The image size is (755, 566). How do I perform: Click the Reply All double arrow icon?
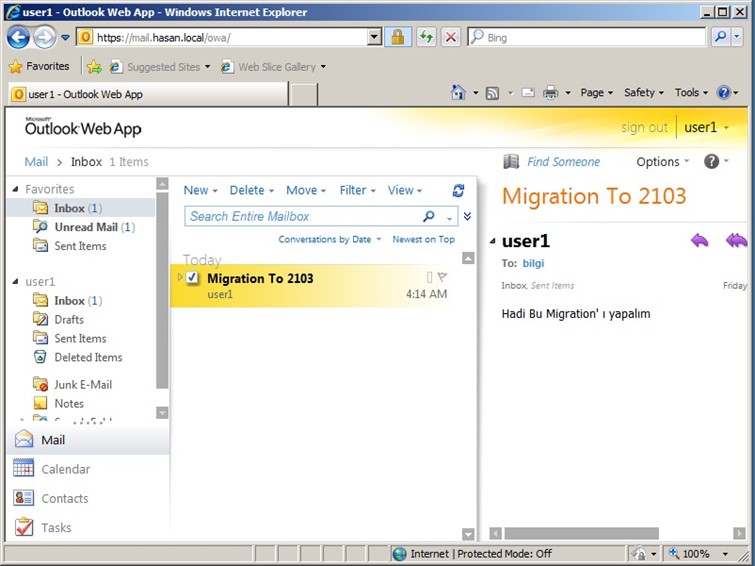[x=736, y=239]
